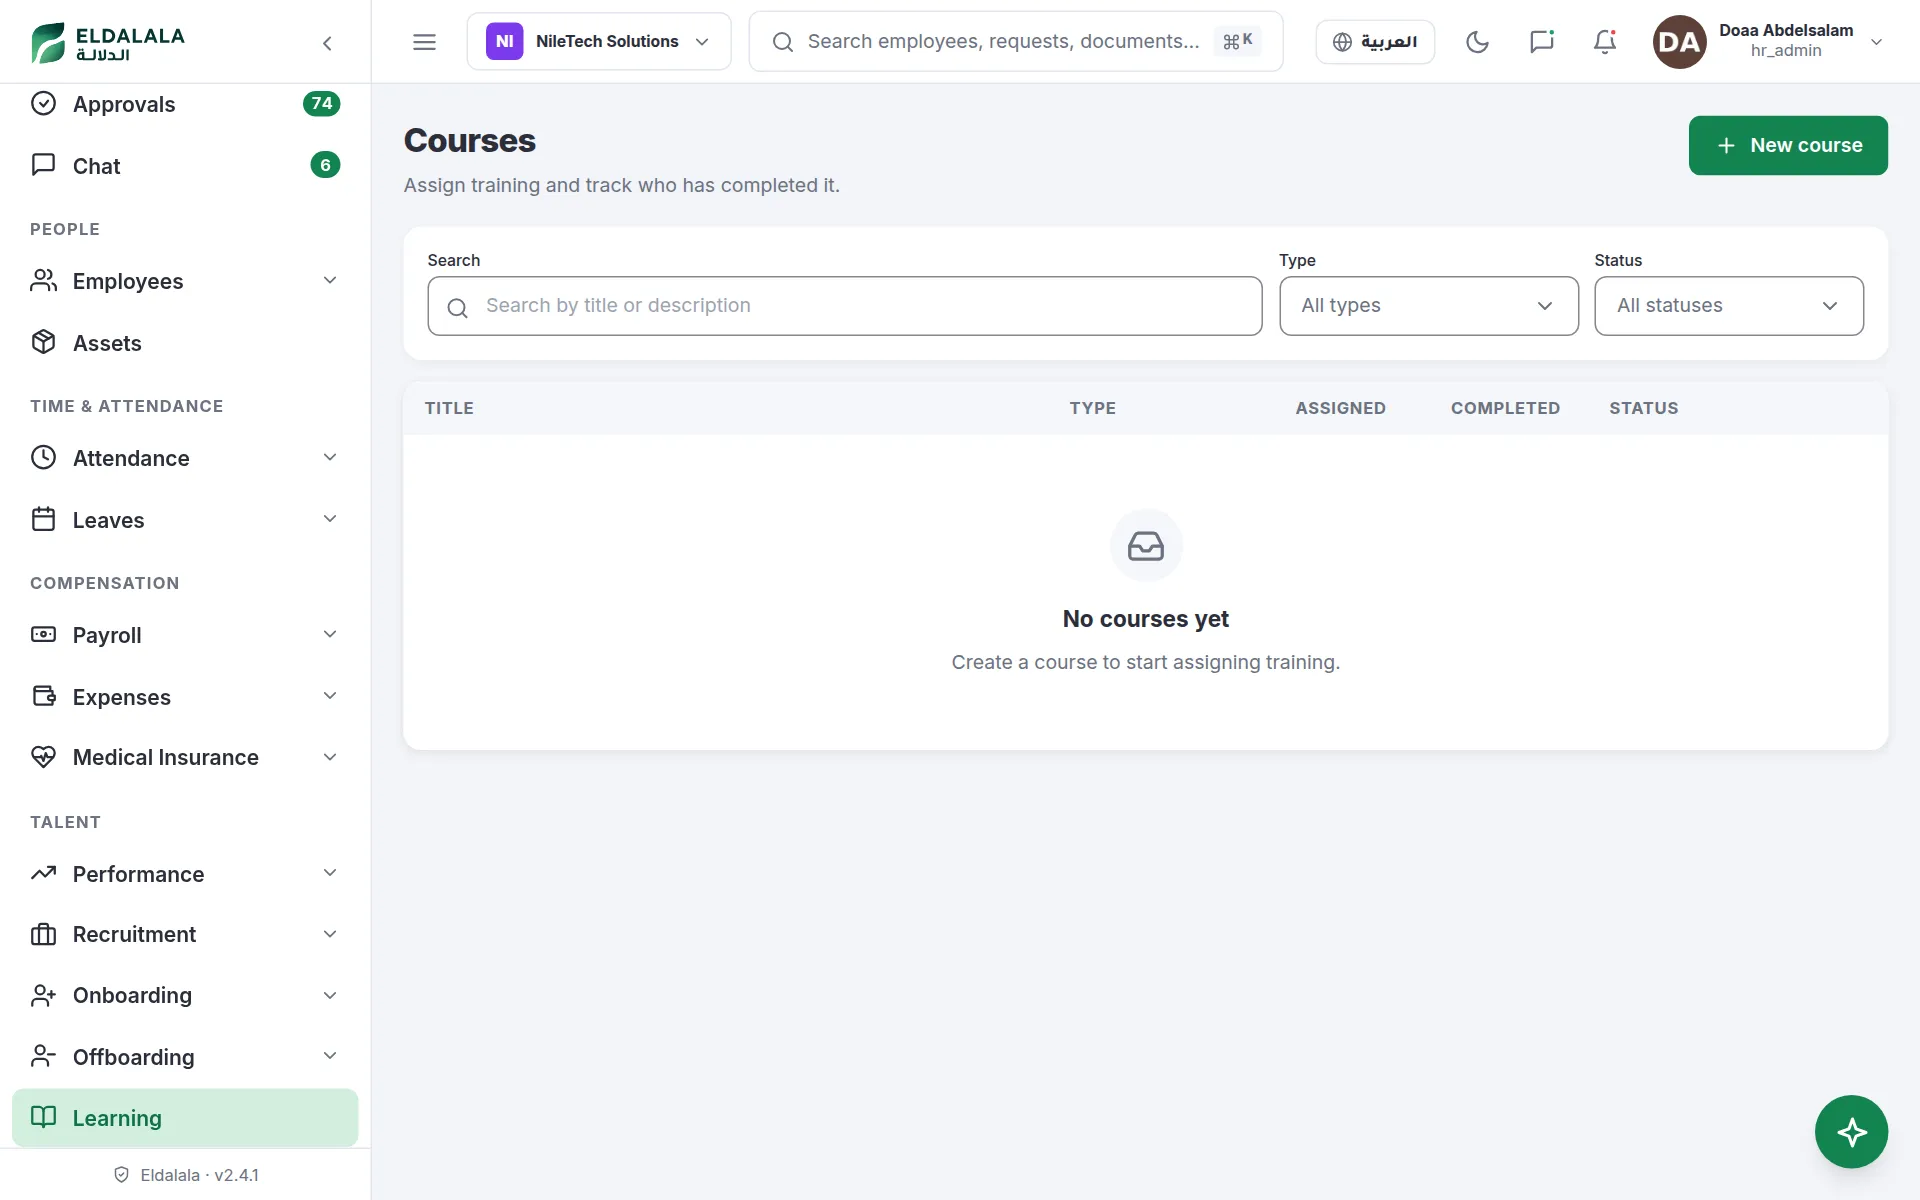1920x1200 pixels.
Task: Click the Recruitment briefcase icon
Action: coord(43,934)
